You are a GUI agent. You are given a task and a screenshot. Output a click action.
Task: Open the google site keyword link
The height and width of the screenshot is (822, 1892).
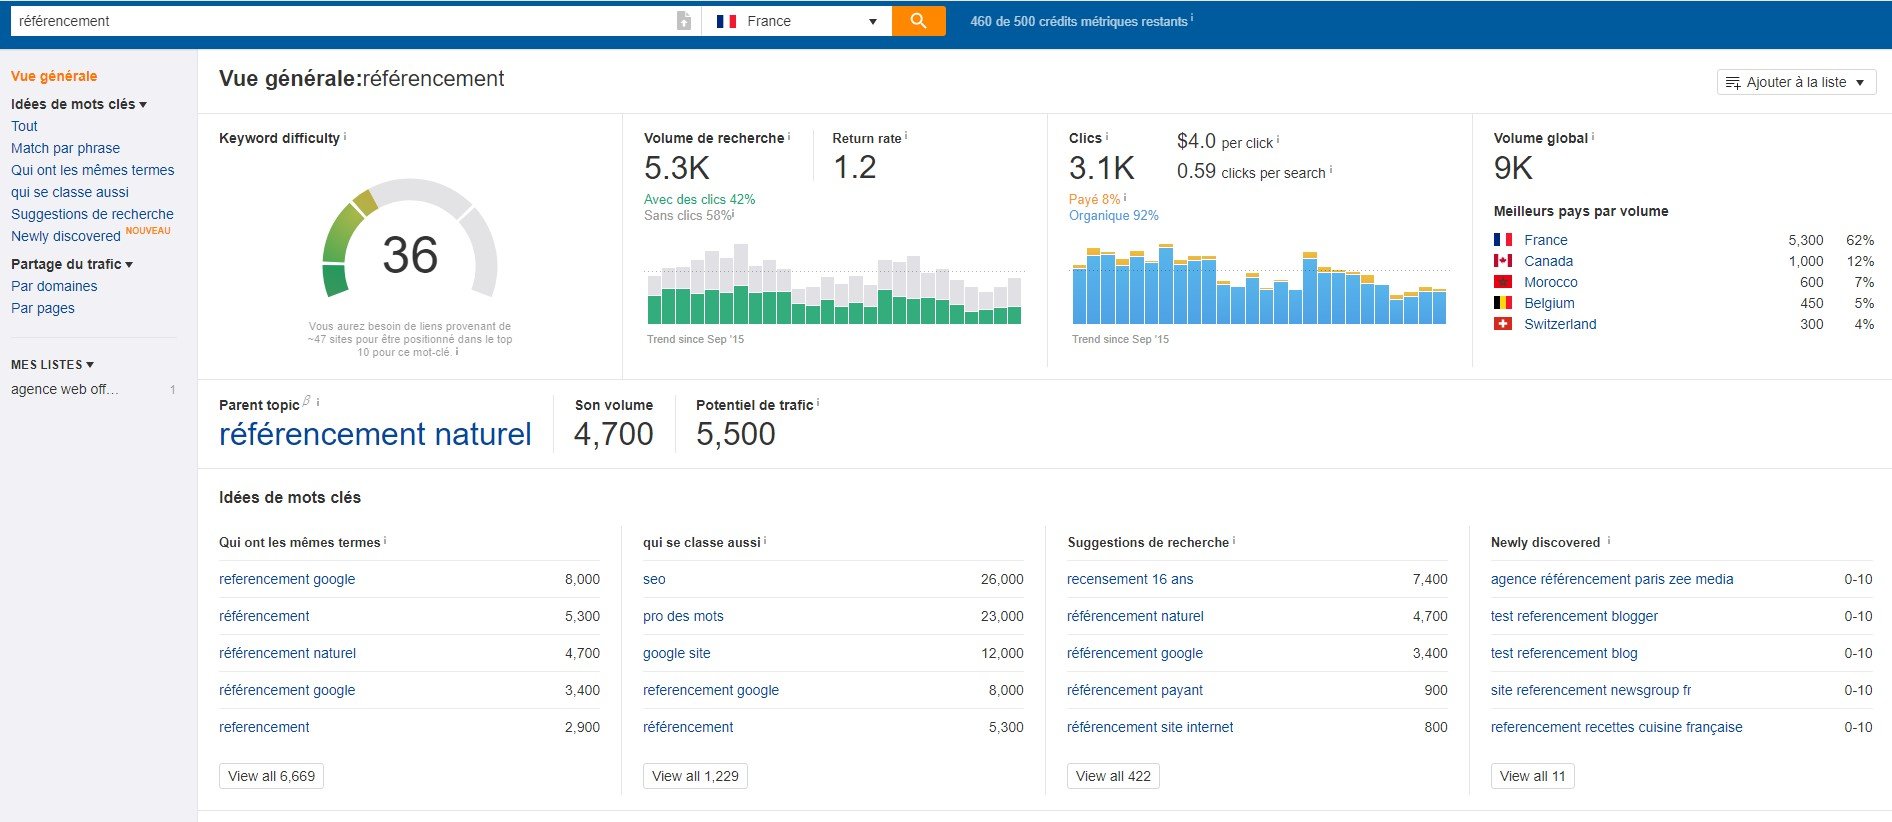(677, 653)
